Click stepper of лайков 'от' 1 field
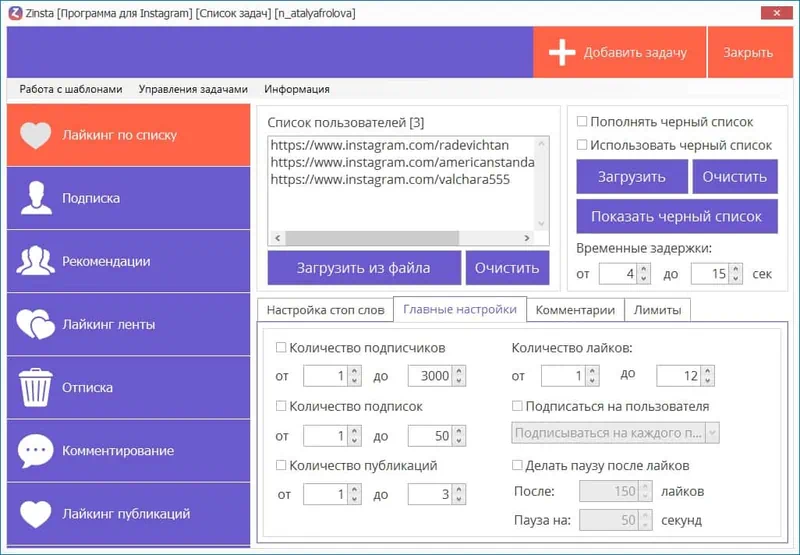Viewport: 800px width, 555px height. click(592, 376)
